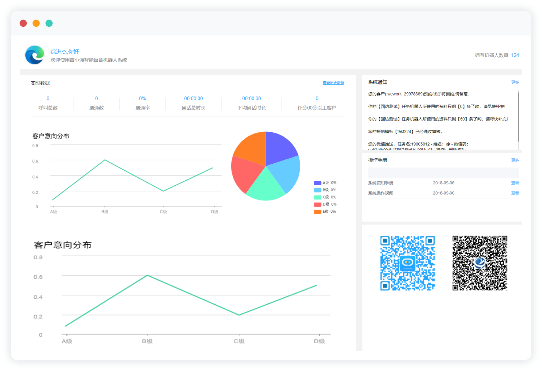Toggle the orange legend swatch in pie legend
The height and width of the screenshot is (371, 542).
click(x=317, y=212)
